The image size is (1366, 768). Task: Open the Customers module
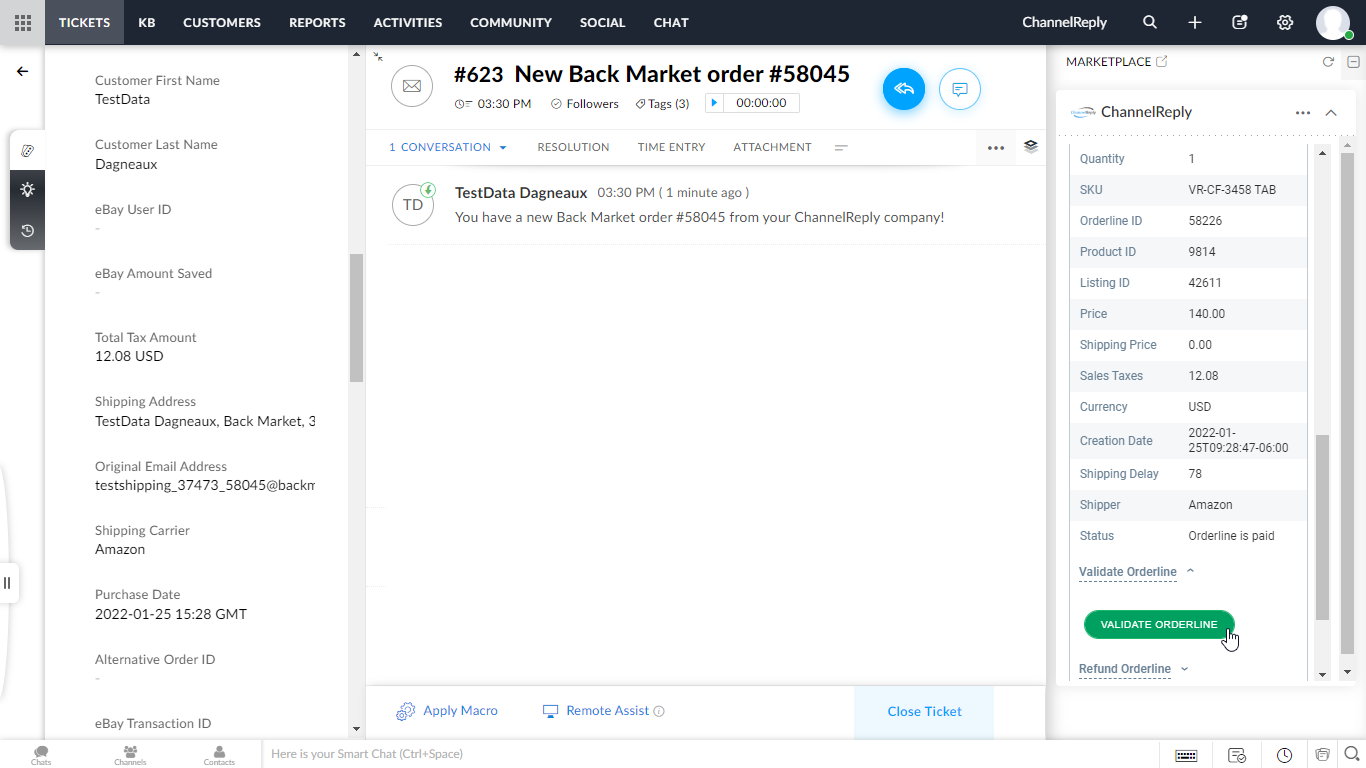tap(222, 22)
